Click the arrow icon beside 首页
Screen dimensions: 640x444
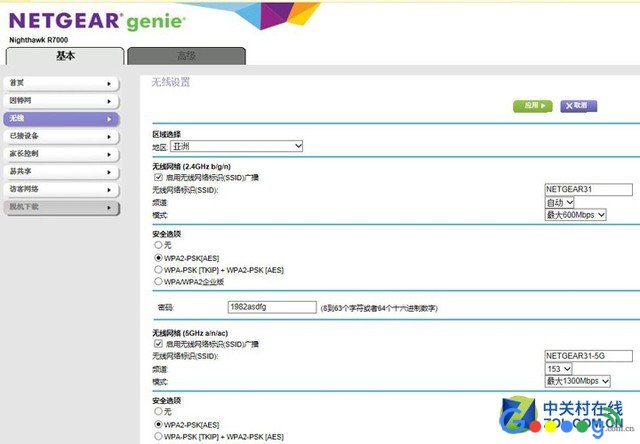(x=109, y=83)
